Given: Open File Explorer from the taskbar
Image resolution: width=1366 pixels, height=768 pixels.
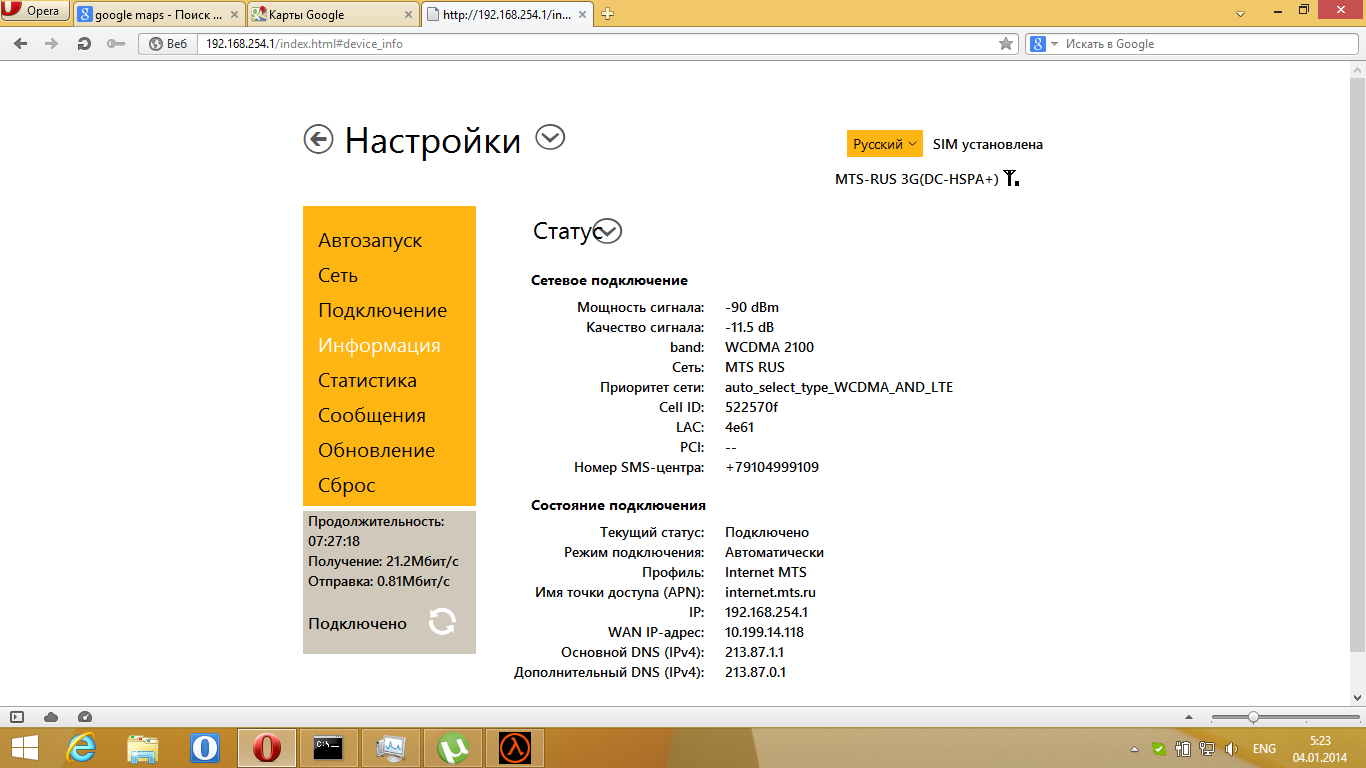Looking at the screenshot, I should point(143,748).
